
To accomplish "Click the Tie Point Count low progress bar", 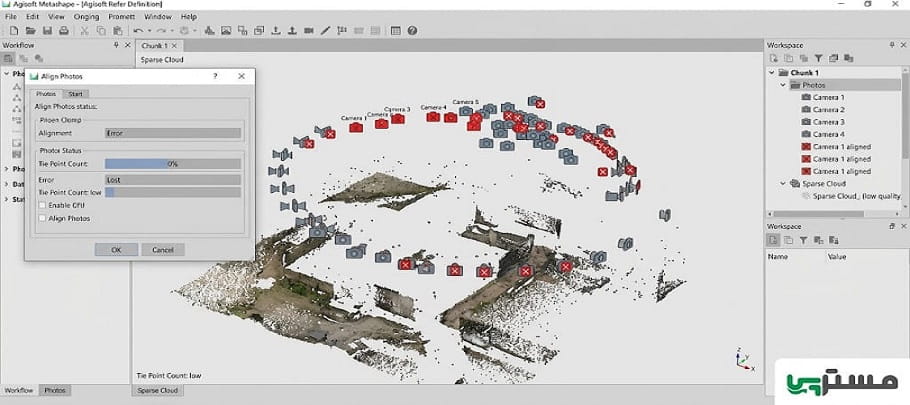I will (x=173, y=192).
